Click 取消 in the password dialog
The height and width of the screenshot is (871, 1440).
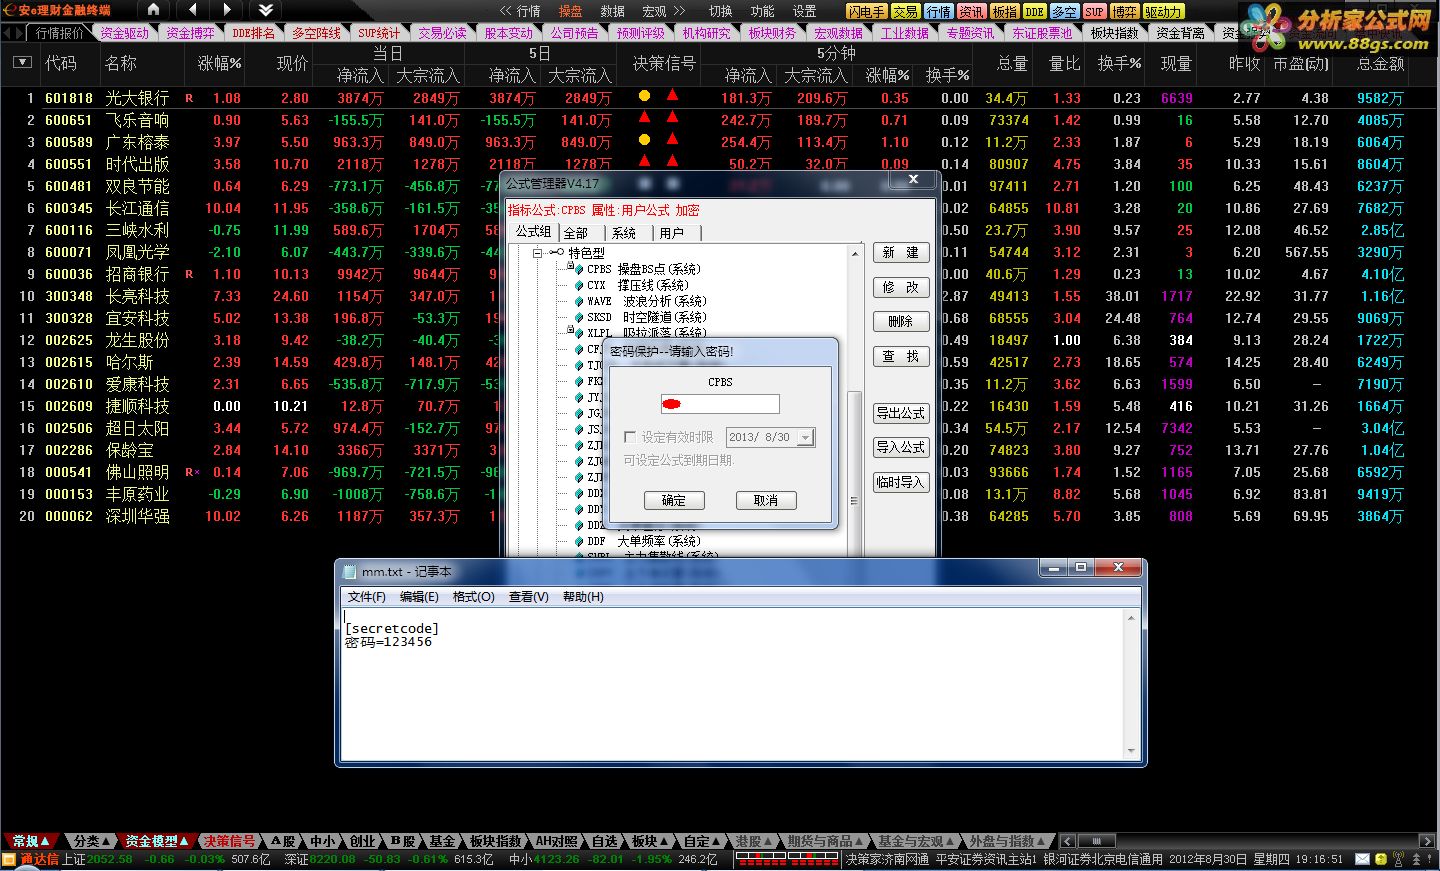click(766, 500)
